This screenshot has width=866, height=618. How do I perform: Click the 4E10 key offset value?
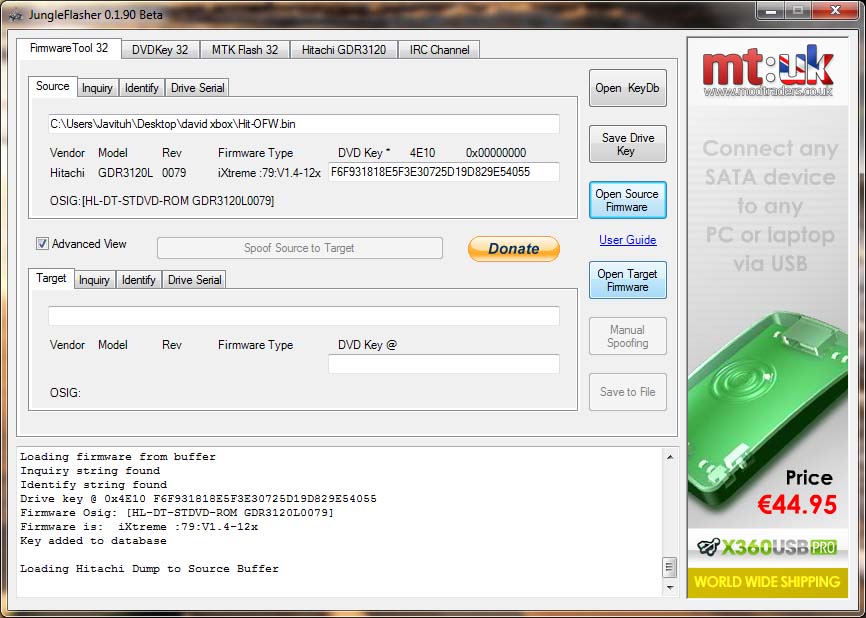[x=423, y=153]
